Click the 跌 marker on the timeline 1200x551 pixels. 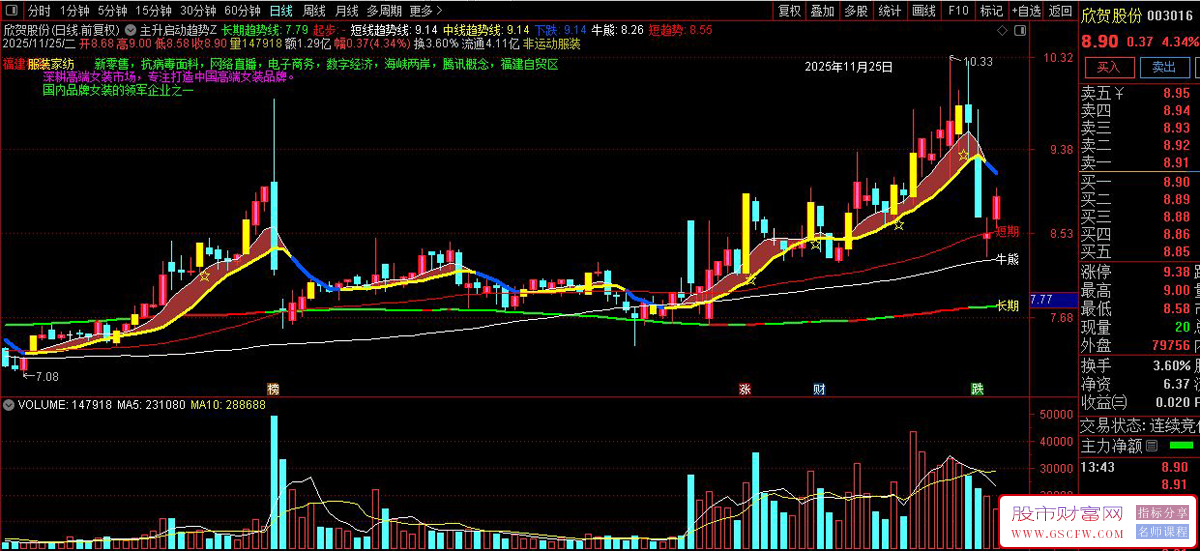click(x=977, y=388)
